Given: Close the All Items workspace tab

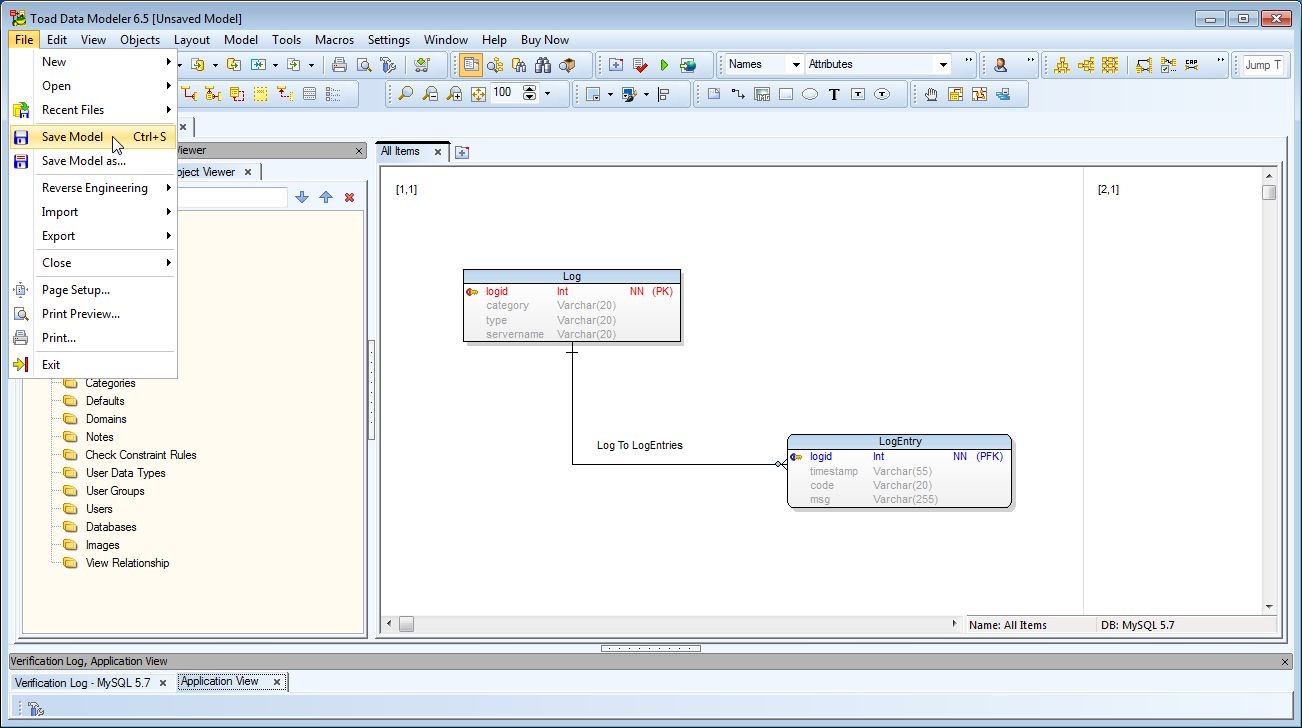Looking at the screenshot, I should point(437,152).
